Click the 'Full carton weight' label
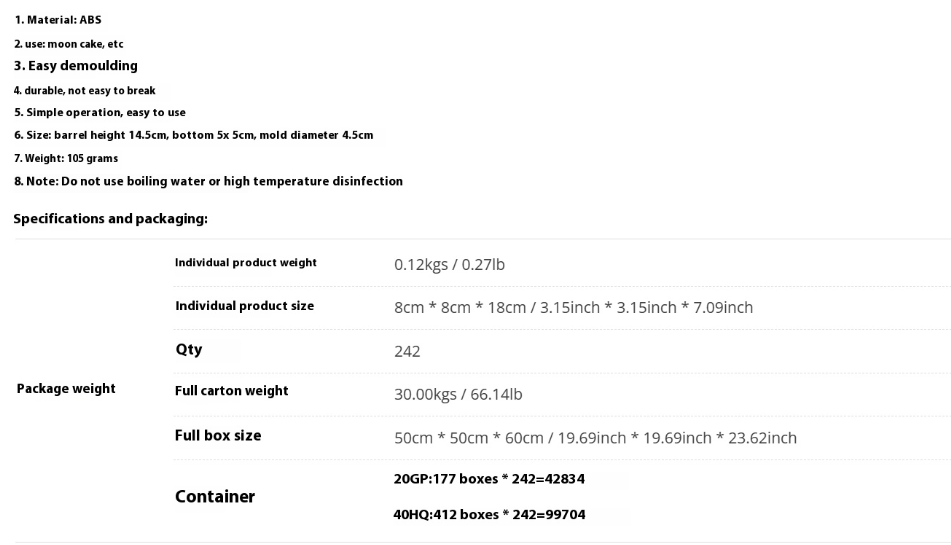The height and width of the screenshot is (545, 951). (x=232, y=391)
